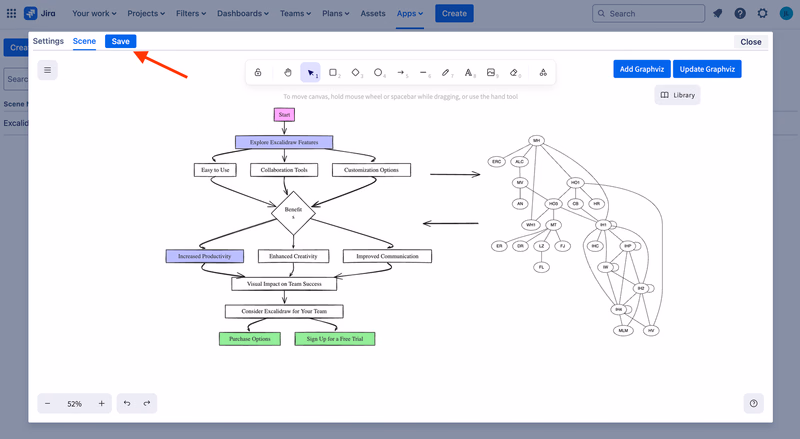Open the Excalidraw hamburger menu
This screenshot has width=800, height=439.
click(x=47, y=70)
